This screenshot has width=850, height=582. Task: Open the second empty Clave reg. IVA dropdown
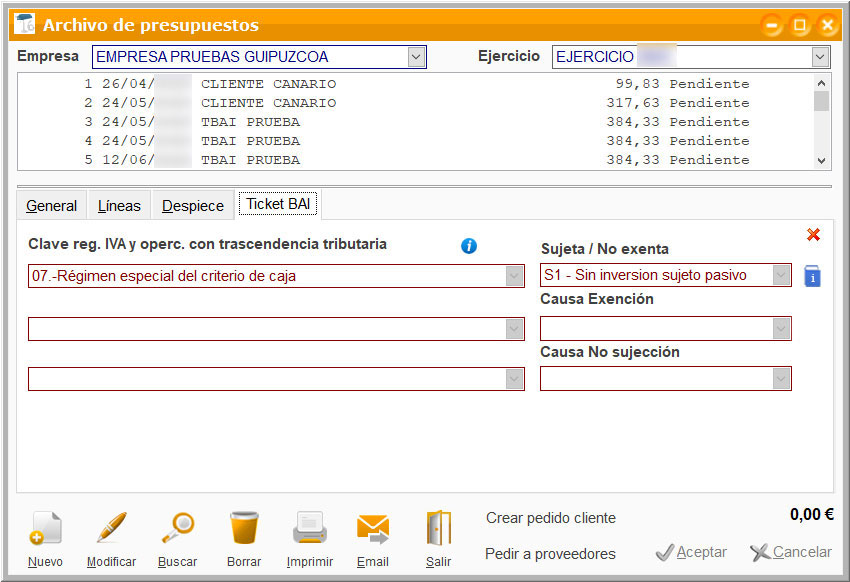point(514,329)
